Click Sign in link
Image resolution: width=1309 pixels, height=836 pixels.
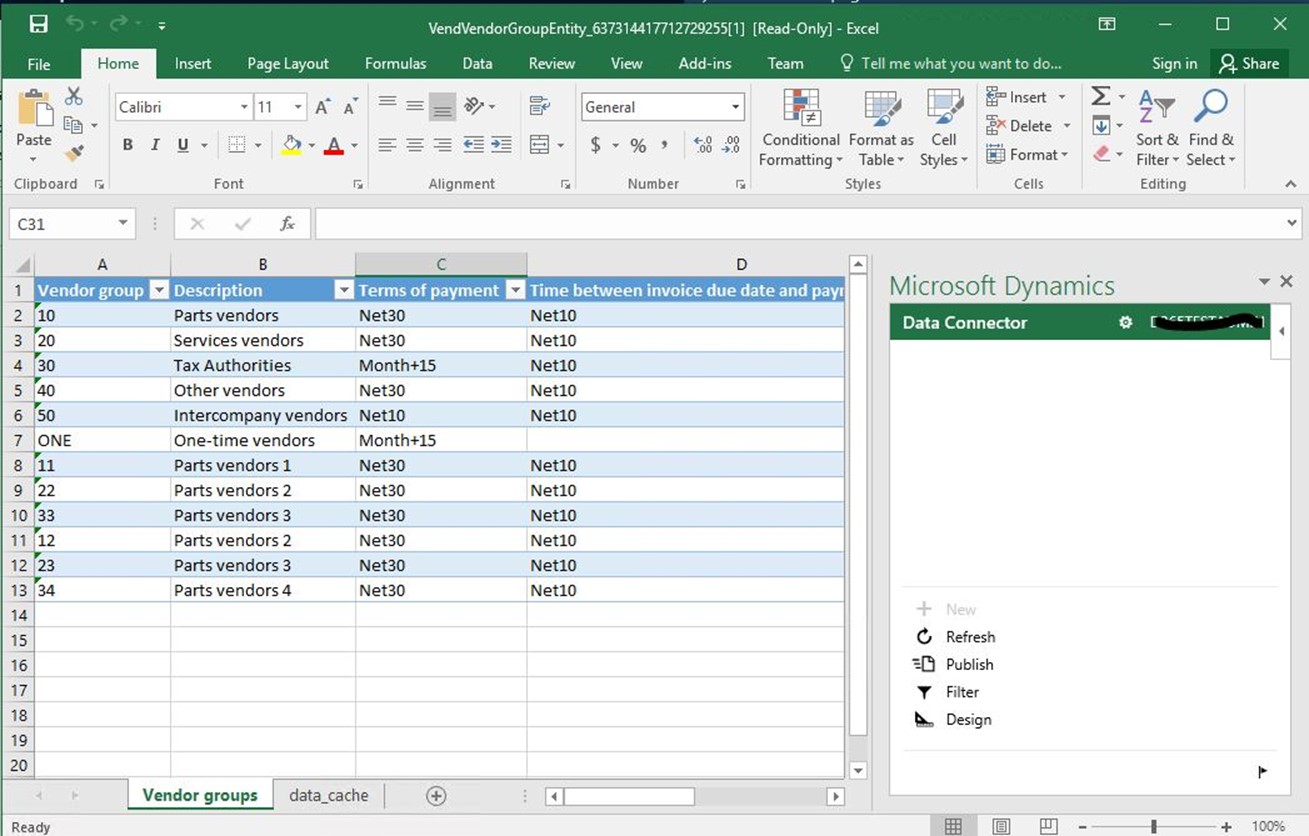[x=1174, y=63]
